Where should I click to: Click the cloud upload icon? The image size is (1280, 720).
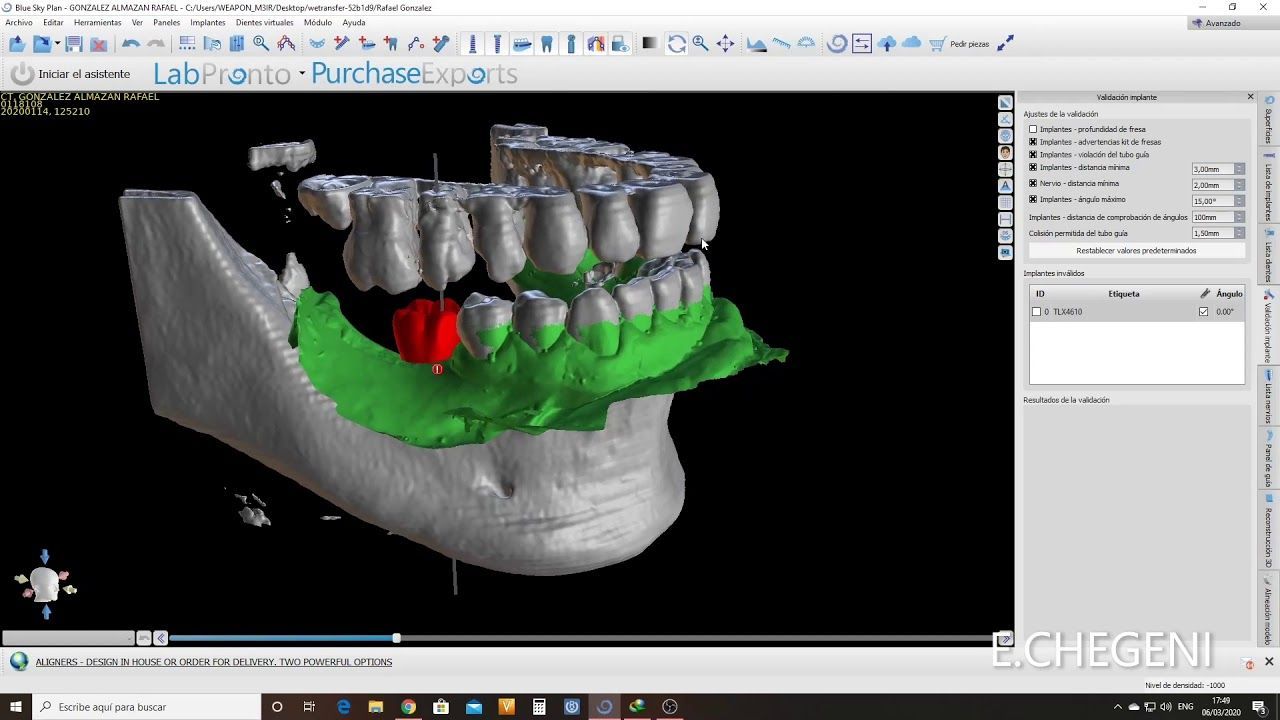pos(887,44)
